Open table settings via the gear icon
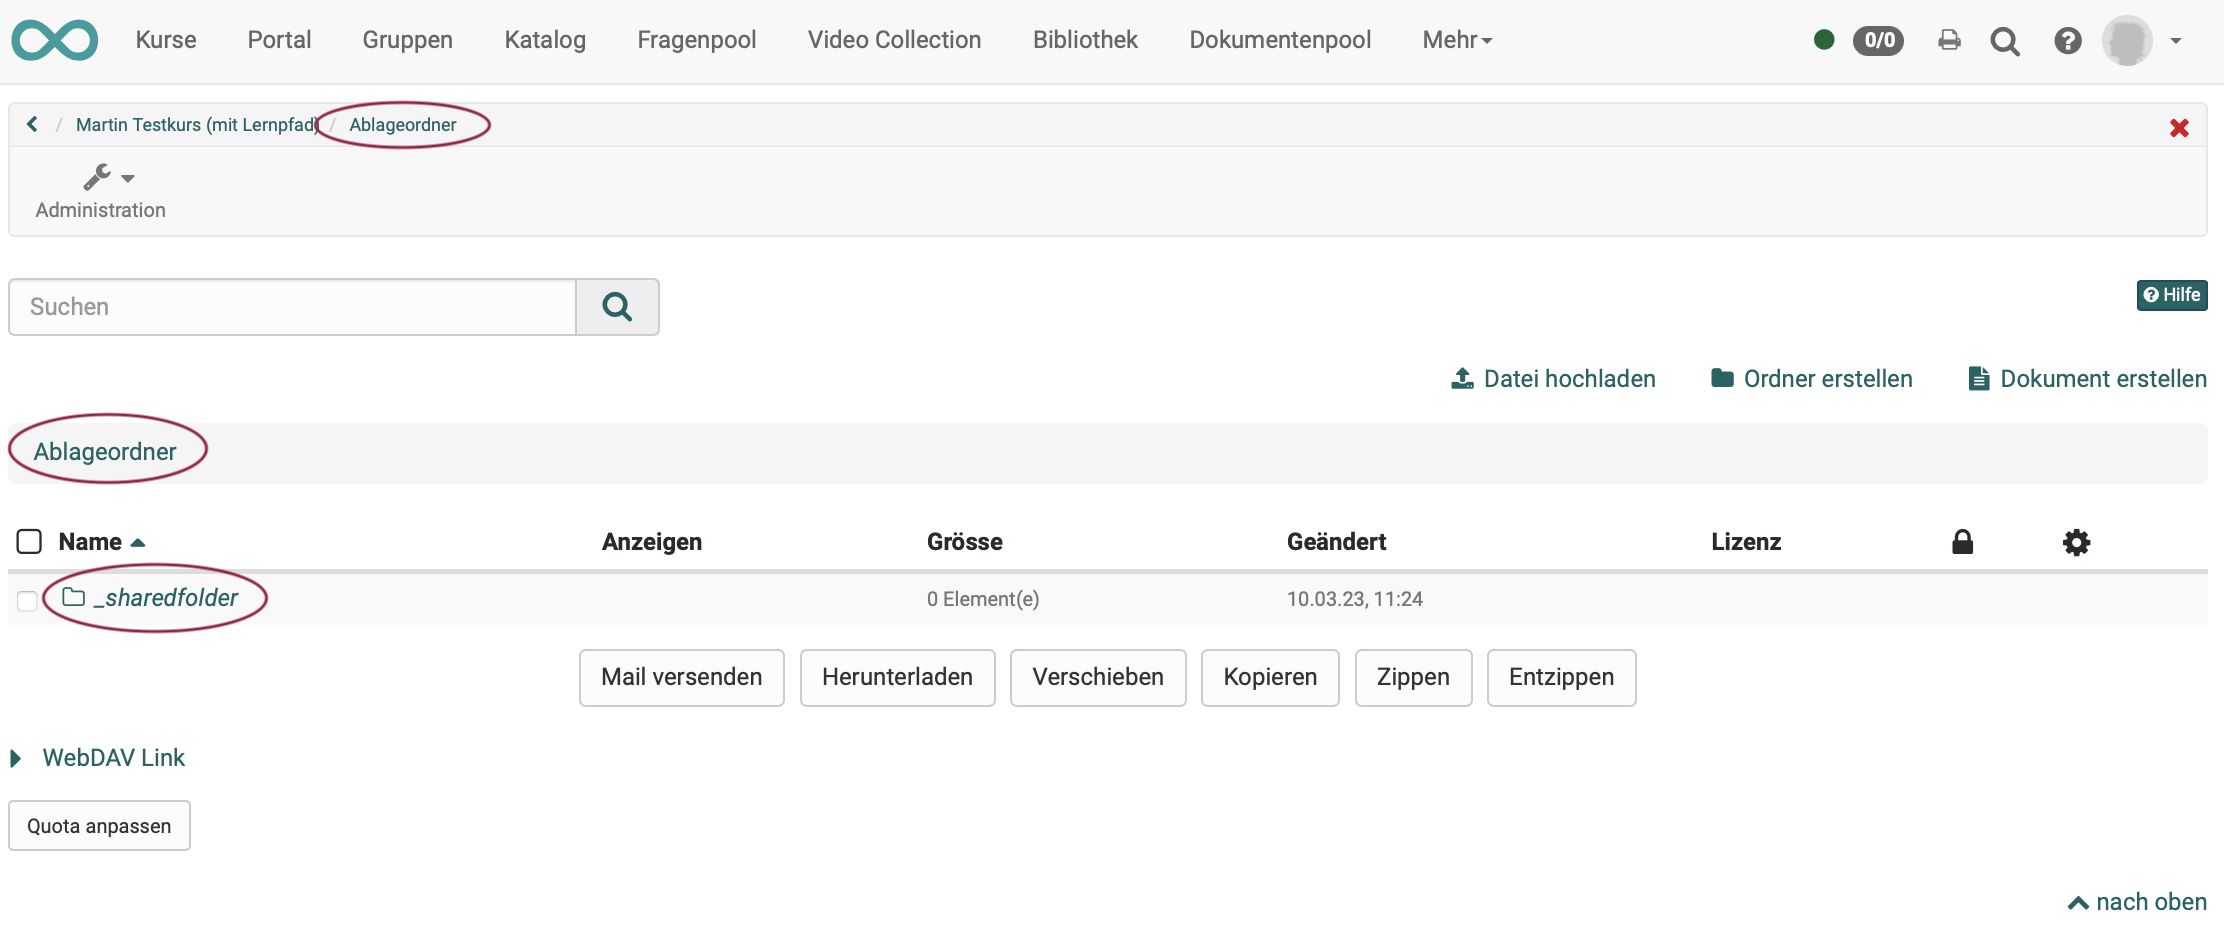Screen dimensions: 2224x928 2075,541
